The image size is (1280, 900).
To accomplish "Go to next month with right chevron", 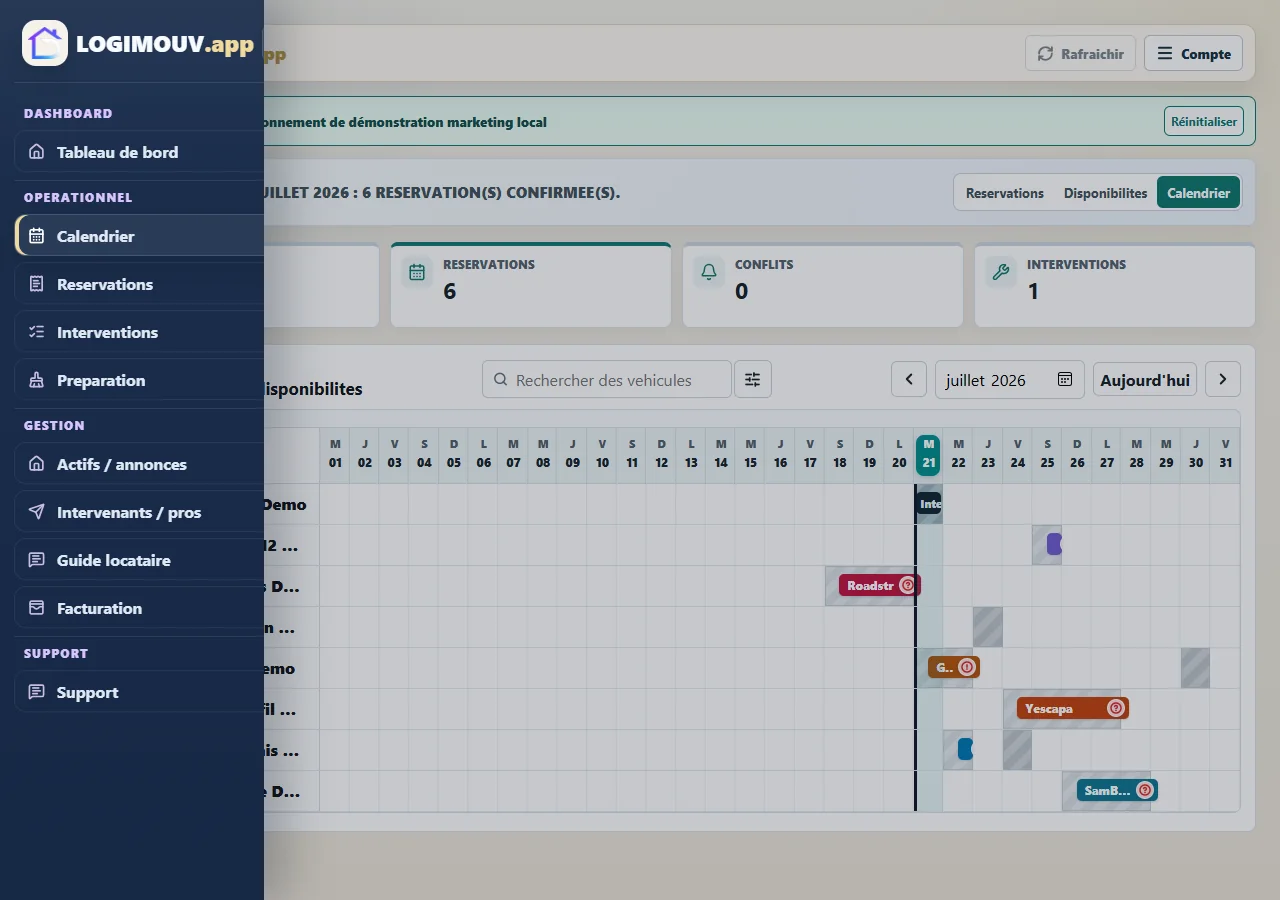I will click(1223, 380).
